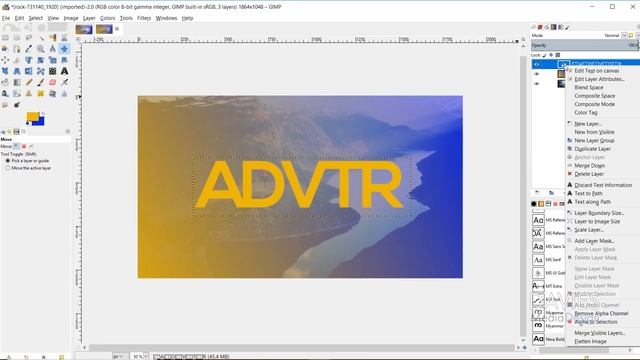Select the Free Select lasso tool
This screenshot has width=640, height=360.
29,38
